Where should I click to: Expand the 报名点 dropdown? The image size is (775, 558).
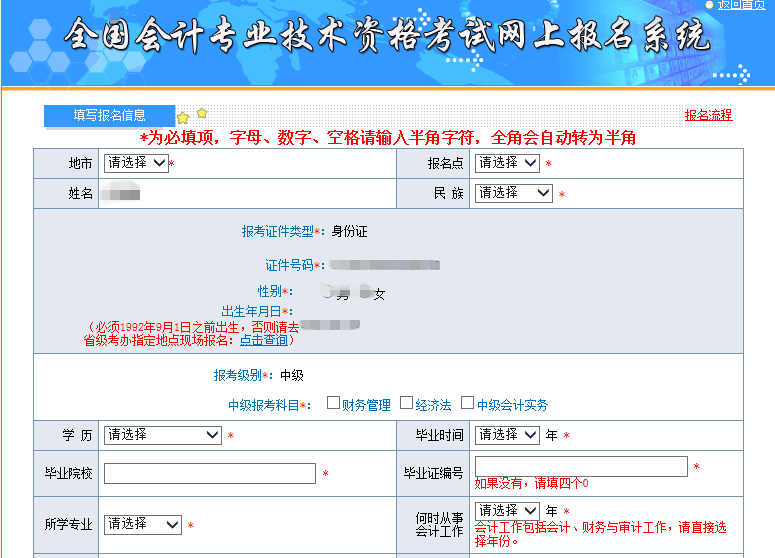507,163
